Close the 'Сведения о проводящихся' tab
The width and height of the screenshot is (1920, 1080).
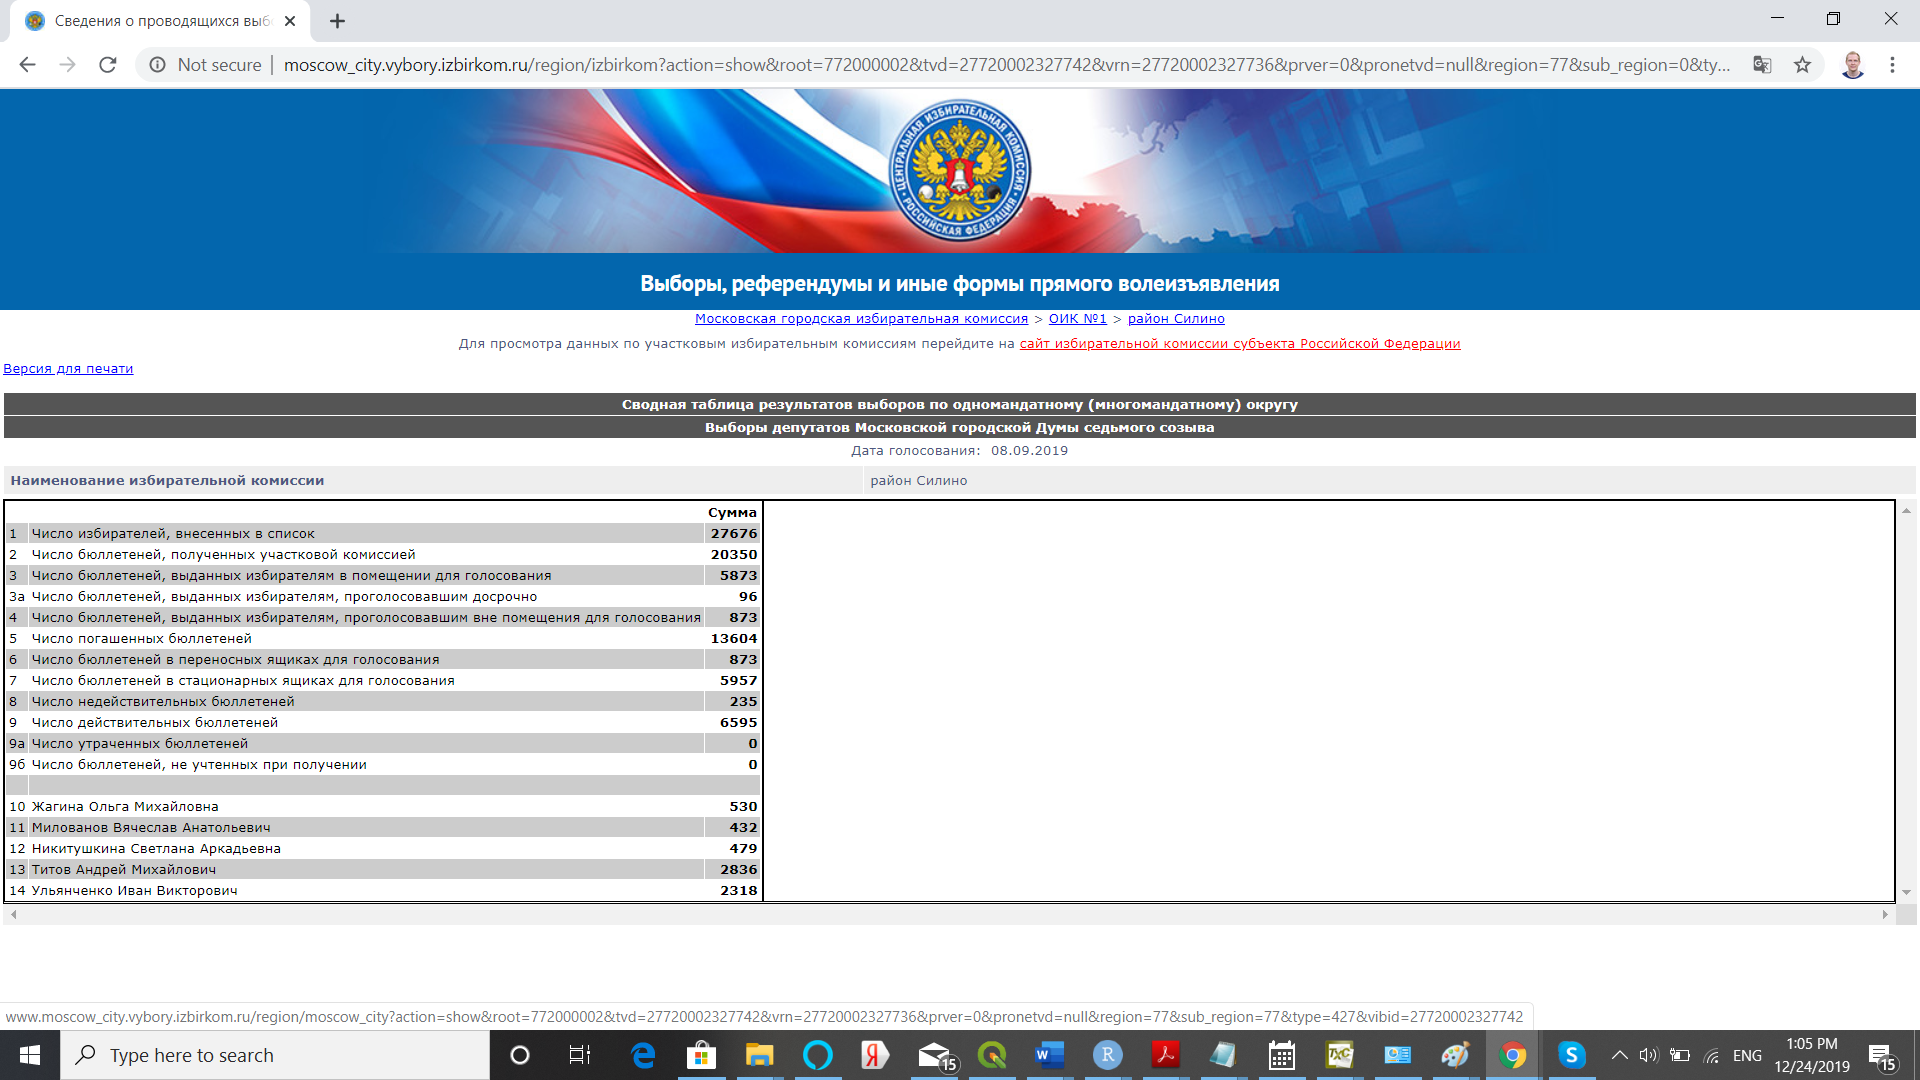pos(290,21)
